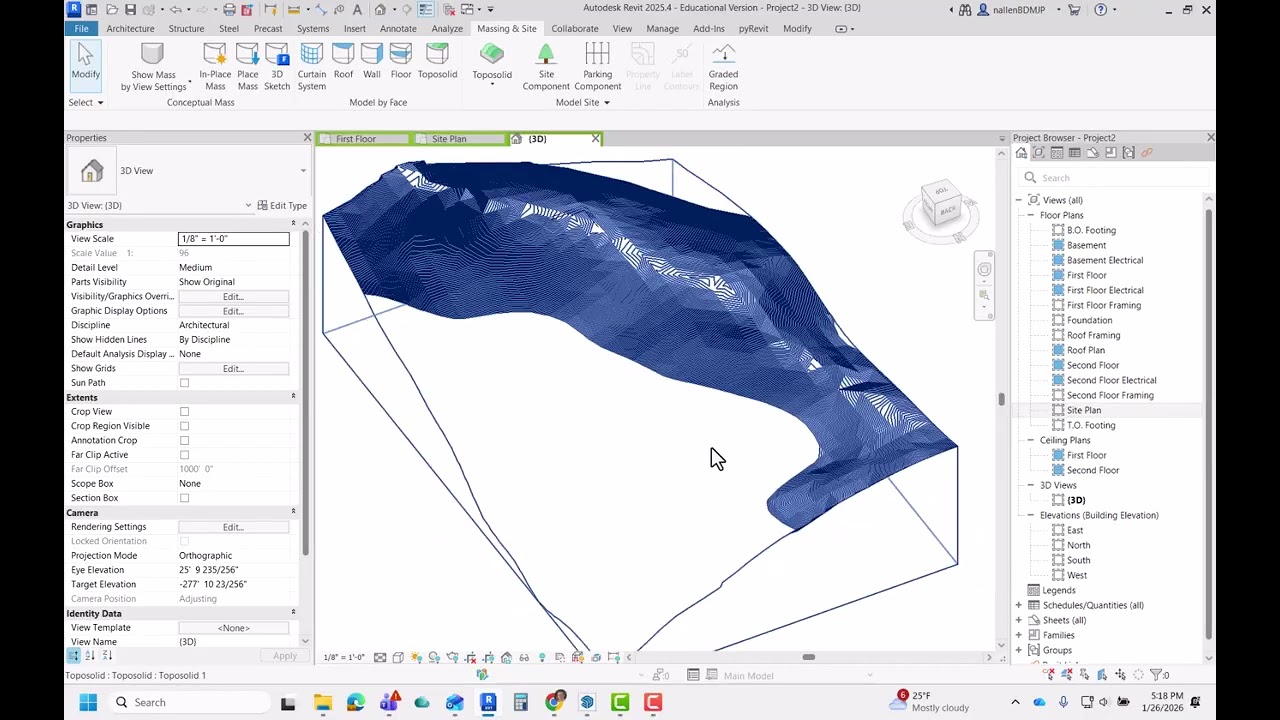1280x720 pixels.
Task: Enable the Crop View checkbox
Action: coord(184,412)
